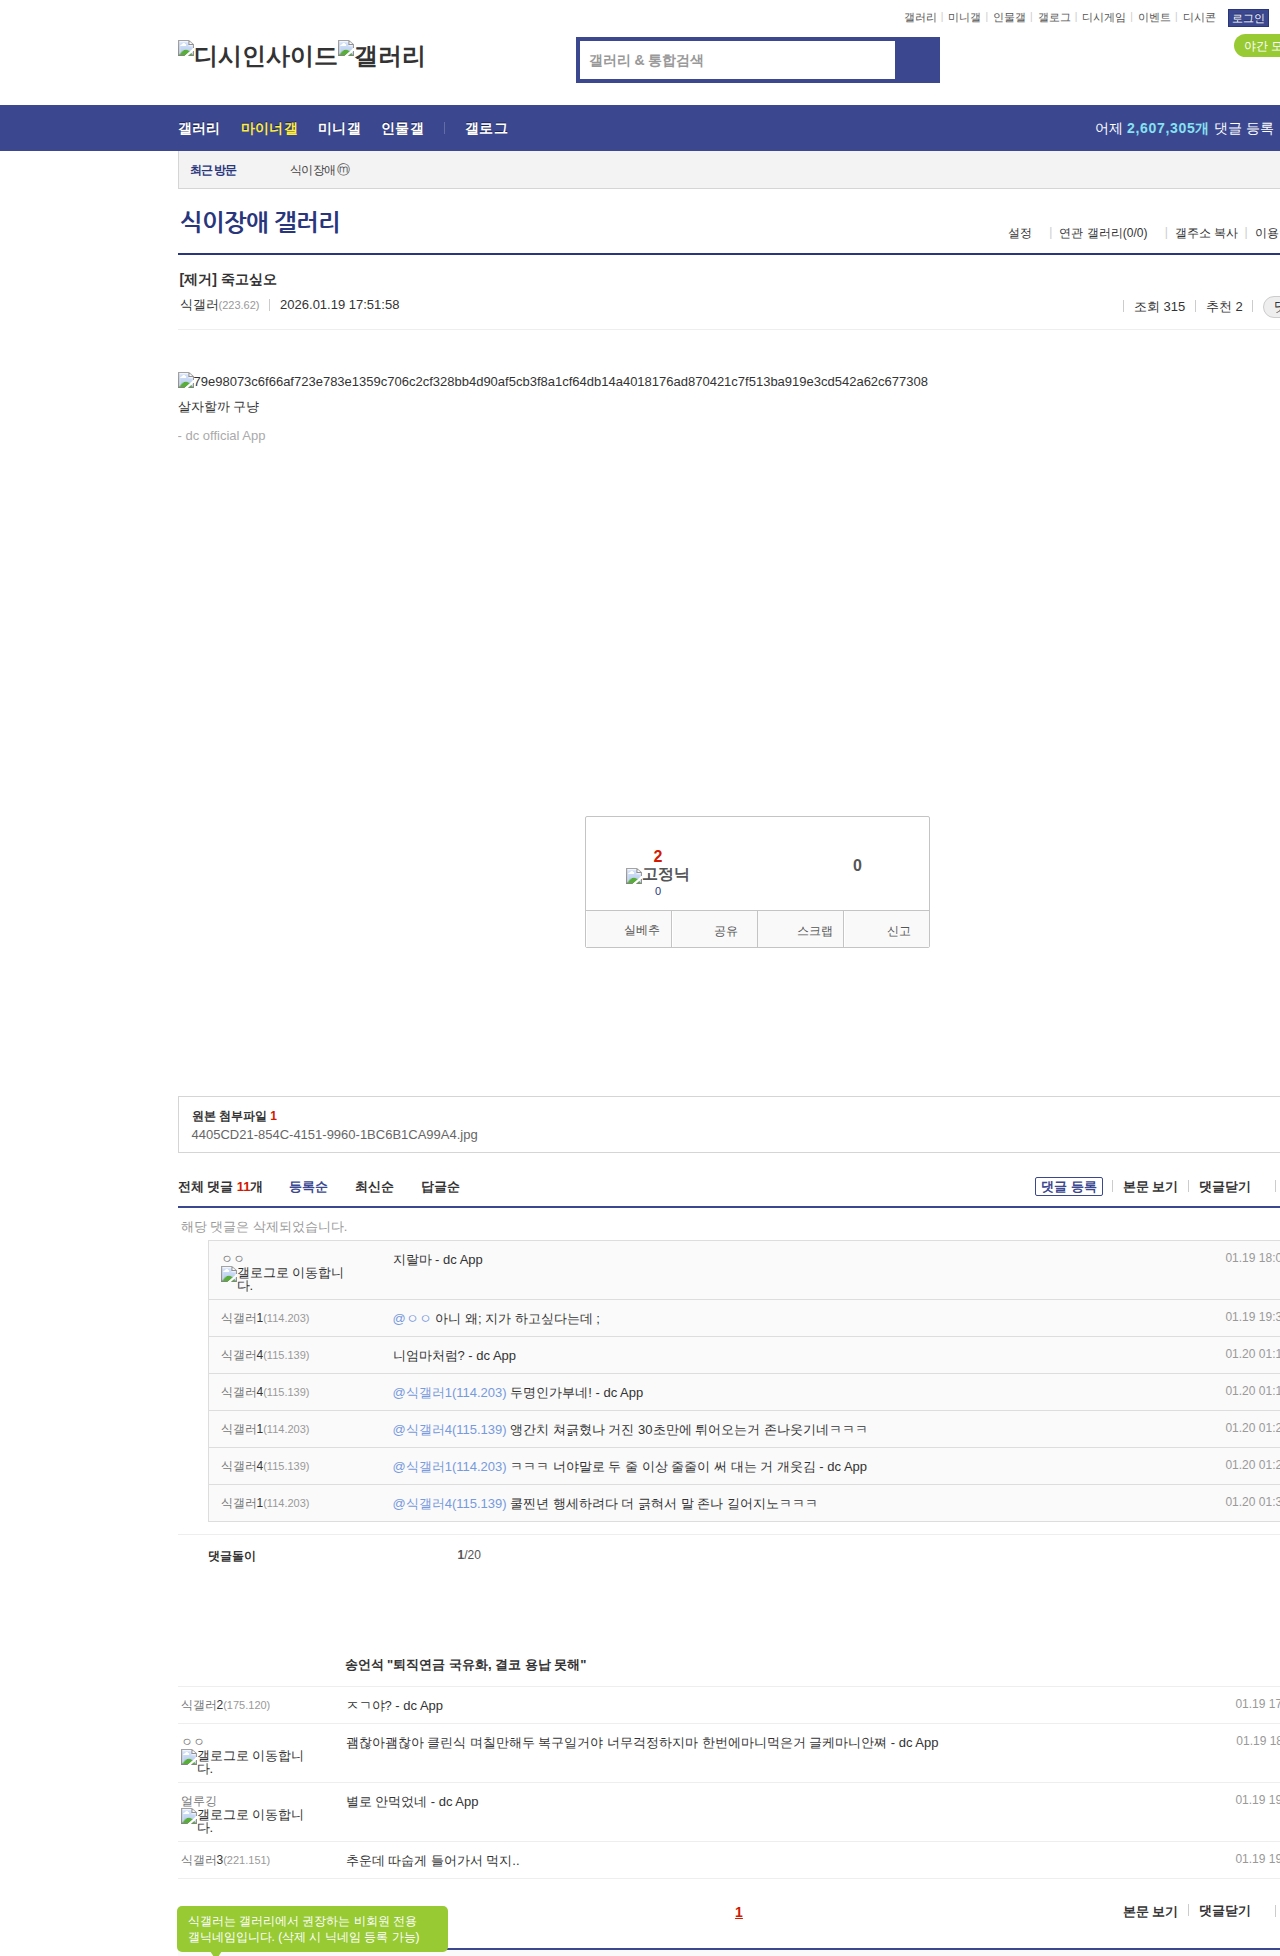
Task: Focus the 갤러리 & 통합검색 search field
Action: [x=738, y=60]
